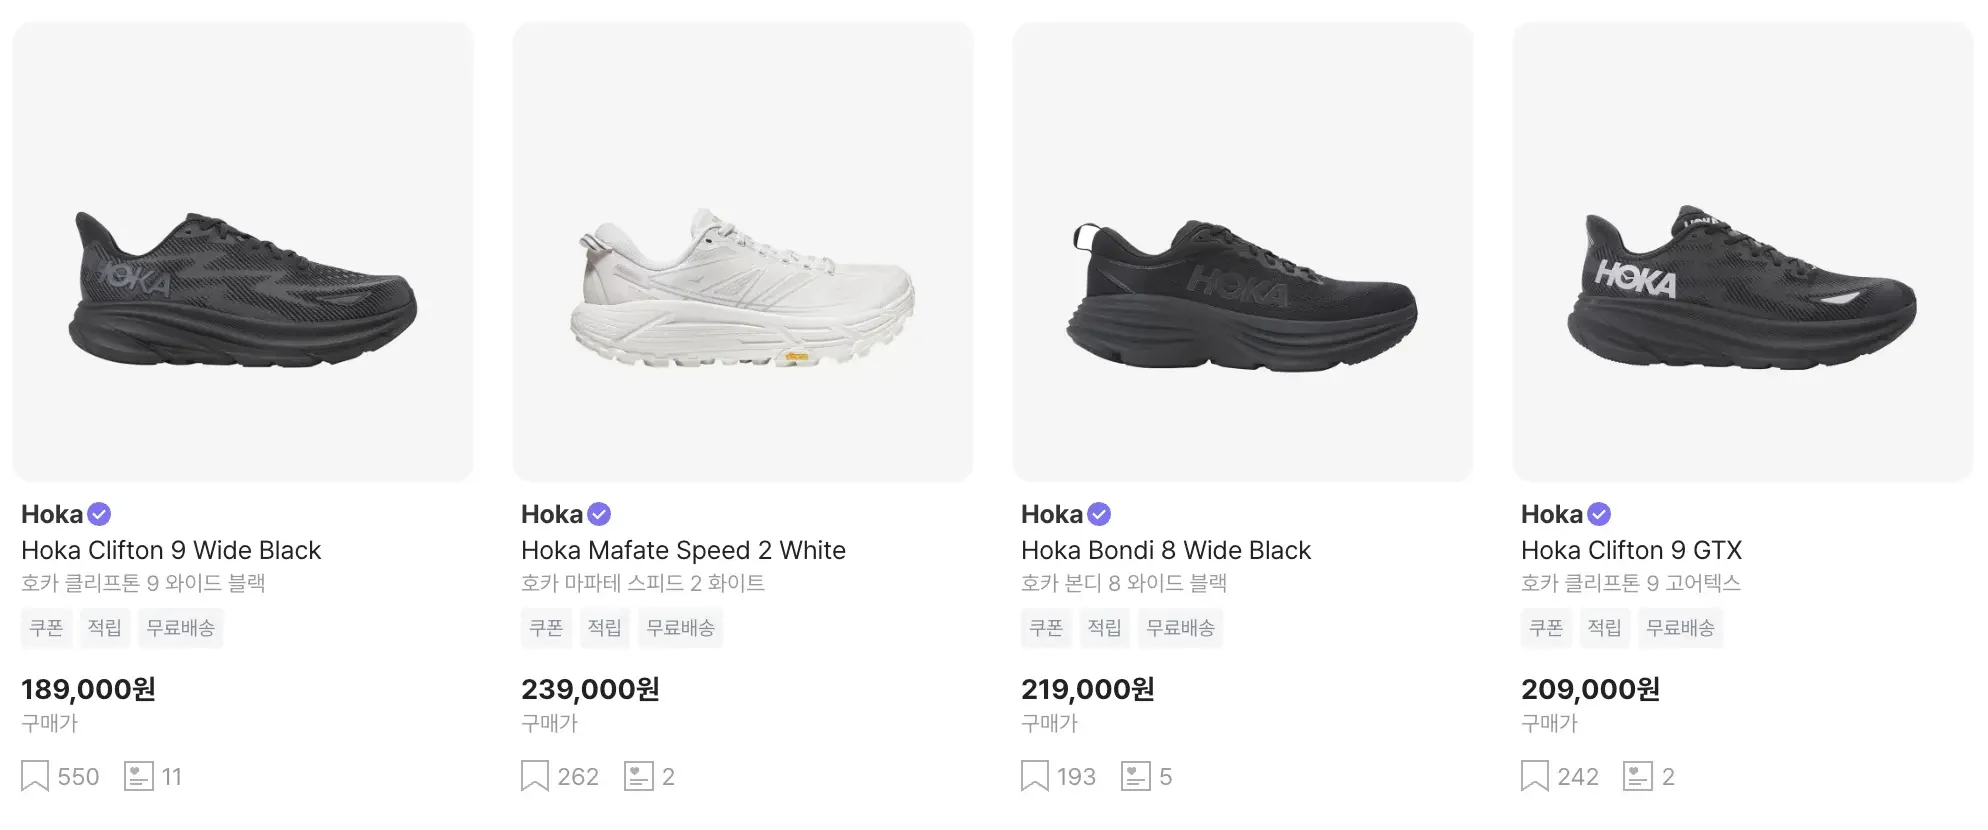Click verified badge beside first Hoka brand
Image resolution: width=1988 pixels, height=830 pixels.
click(x=99, y=514)
